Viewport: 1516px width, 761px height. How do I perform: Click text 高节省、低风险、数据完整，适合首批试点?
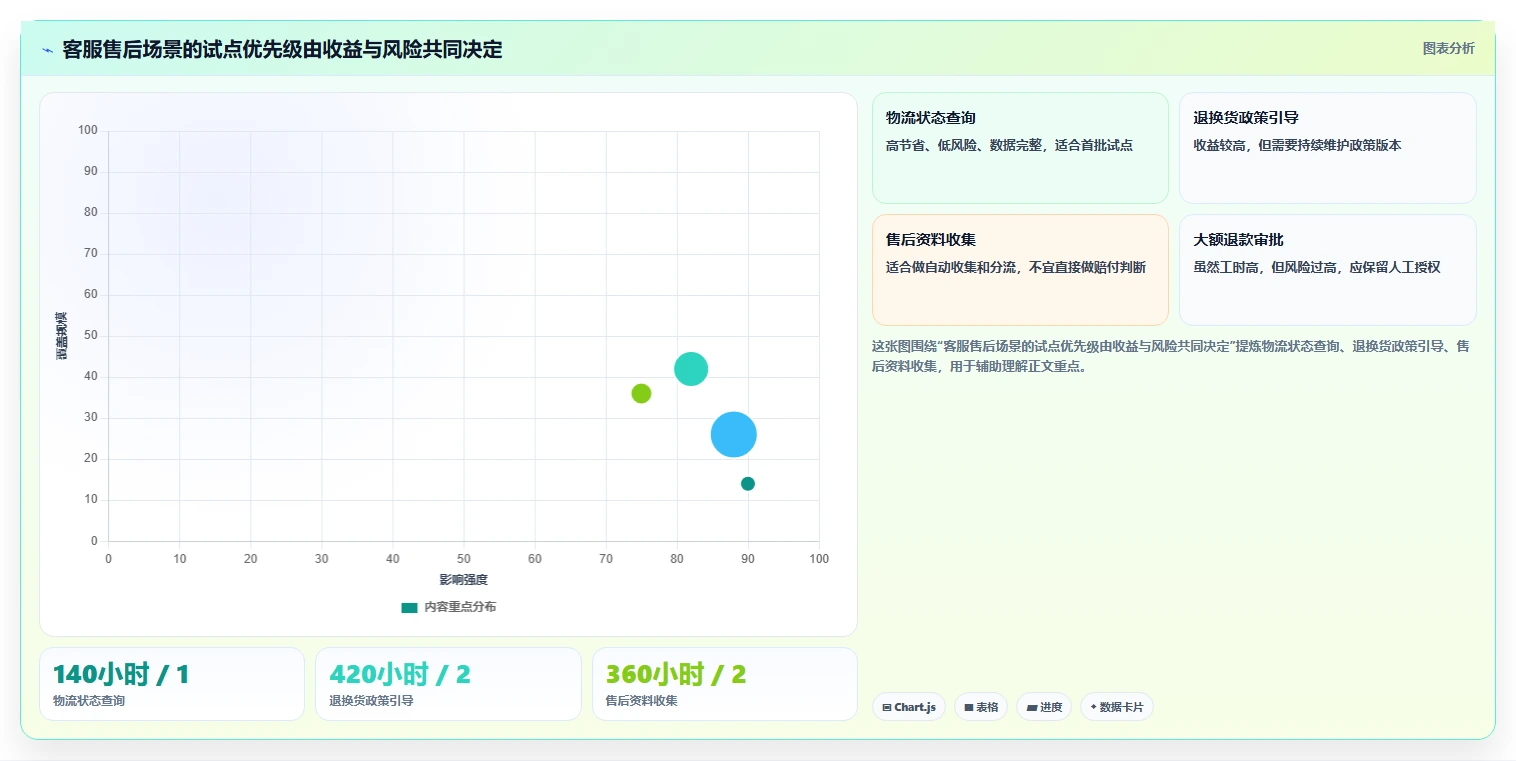pyautogui.click(x=1009, y=145)
